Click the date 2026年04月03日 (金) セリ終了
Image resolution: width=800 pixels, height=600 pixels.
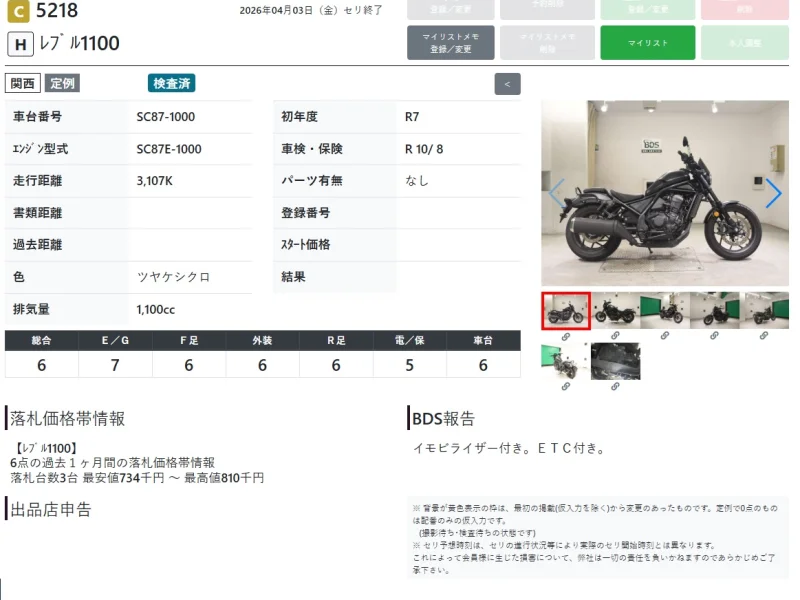coord(311,10)
